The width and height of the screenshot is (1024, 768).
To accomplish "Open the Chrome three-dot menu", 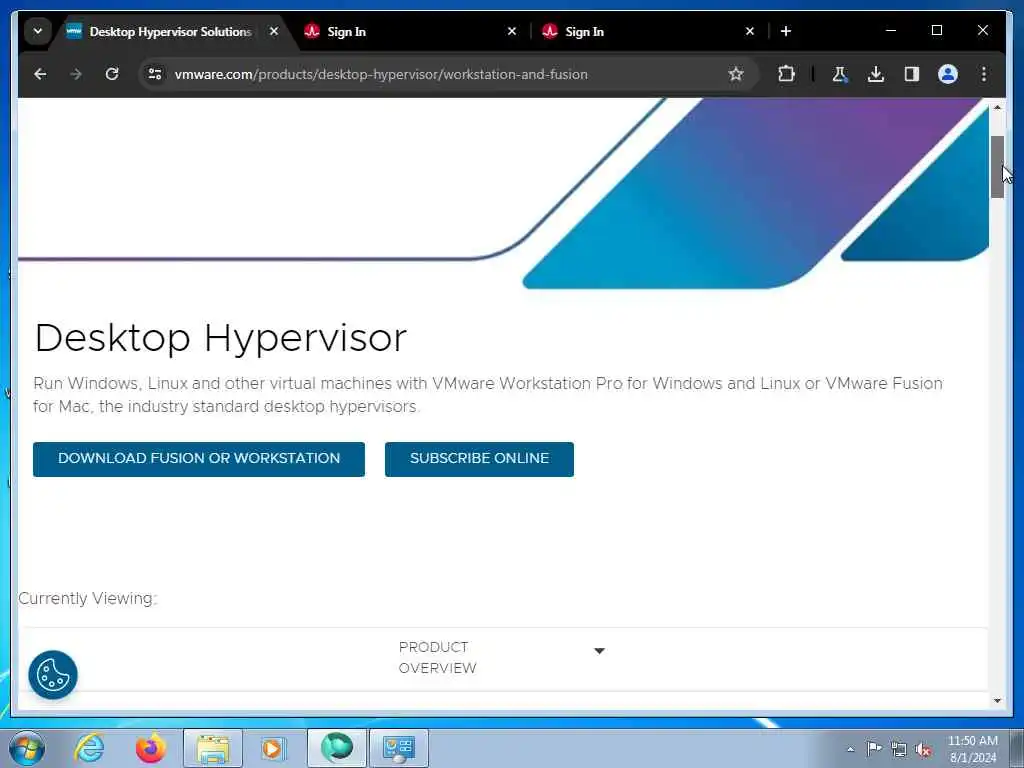I will pyautogui.click(x=984, y=74).
